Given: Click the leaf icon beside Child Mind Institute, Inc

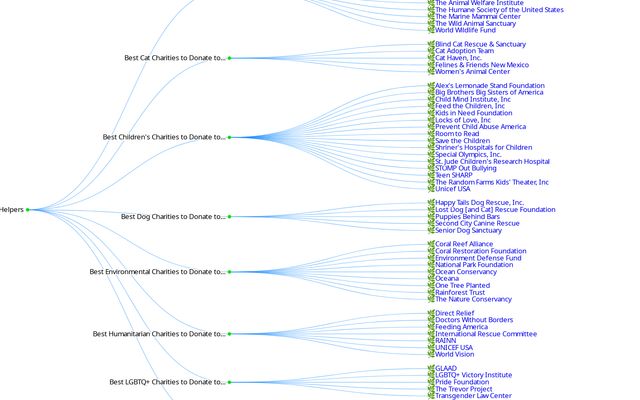Looking at the screenshot, I should pos(431,99).
